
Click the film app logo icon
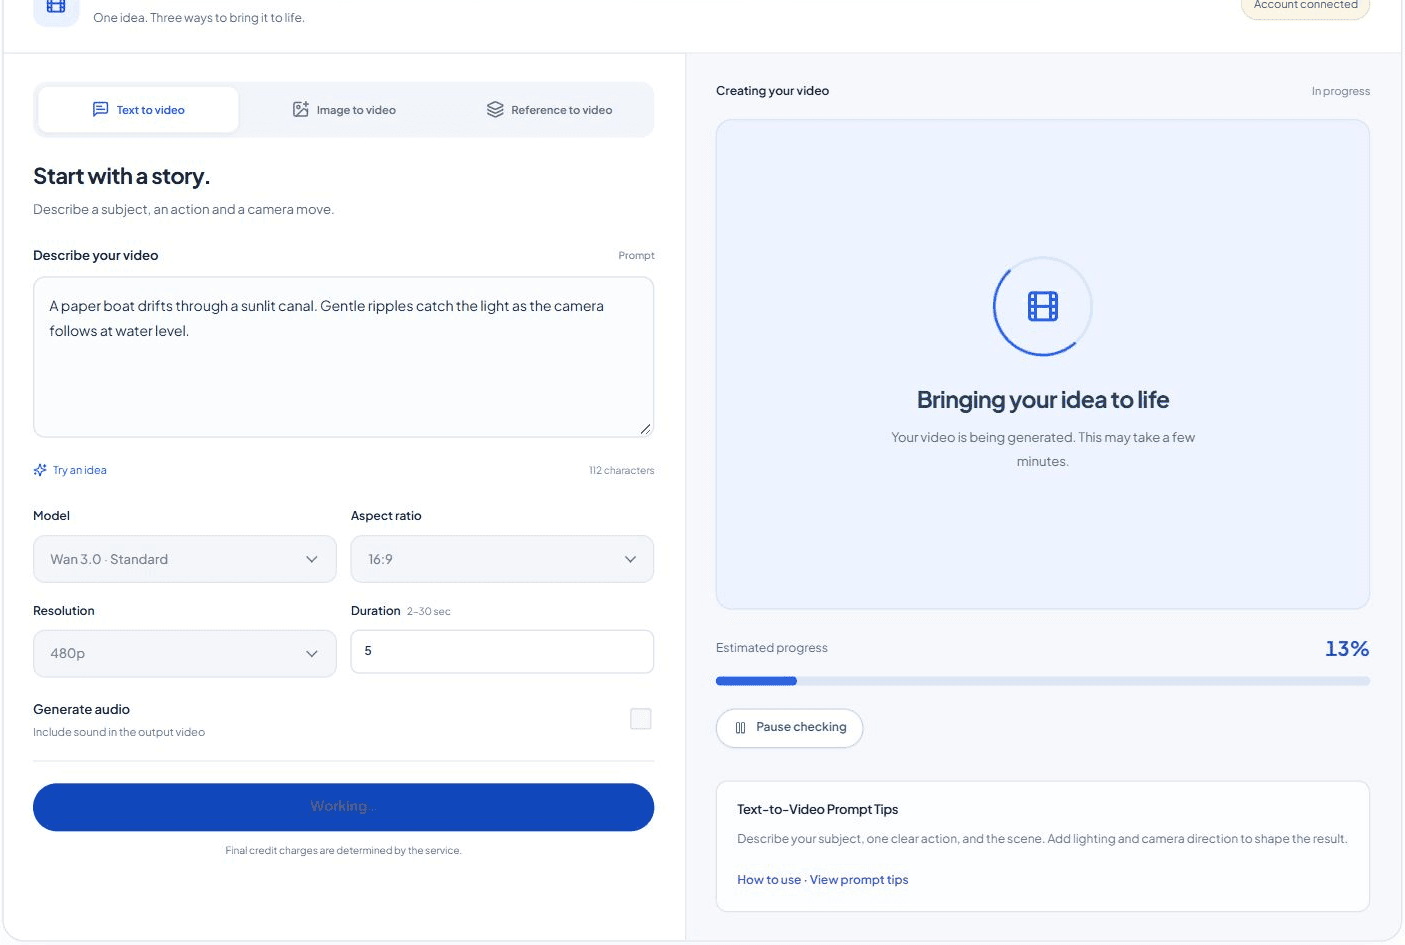[x=56, y=8]
